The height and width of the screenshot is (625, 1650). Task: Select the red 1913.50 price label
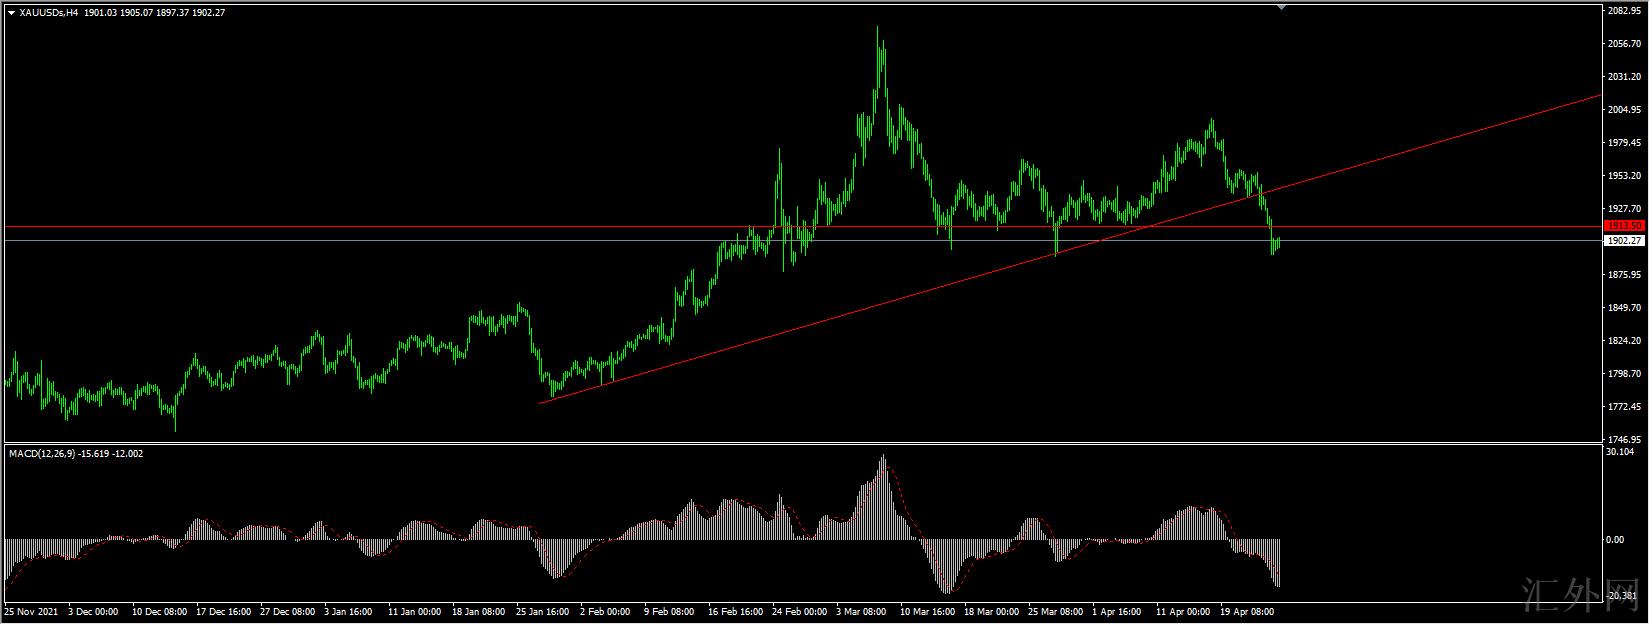(1623, 226)
